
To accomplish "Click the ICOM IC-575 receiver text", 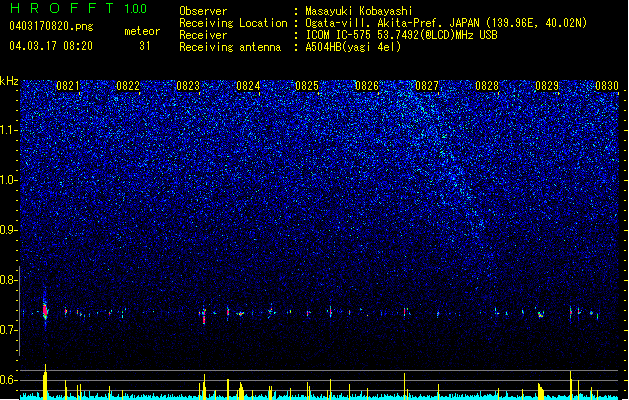I will pyautogui.click(x=401, y=35).
